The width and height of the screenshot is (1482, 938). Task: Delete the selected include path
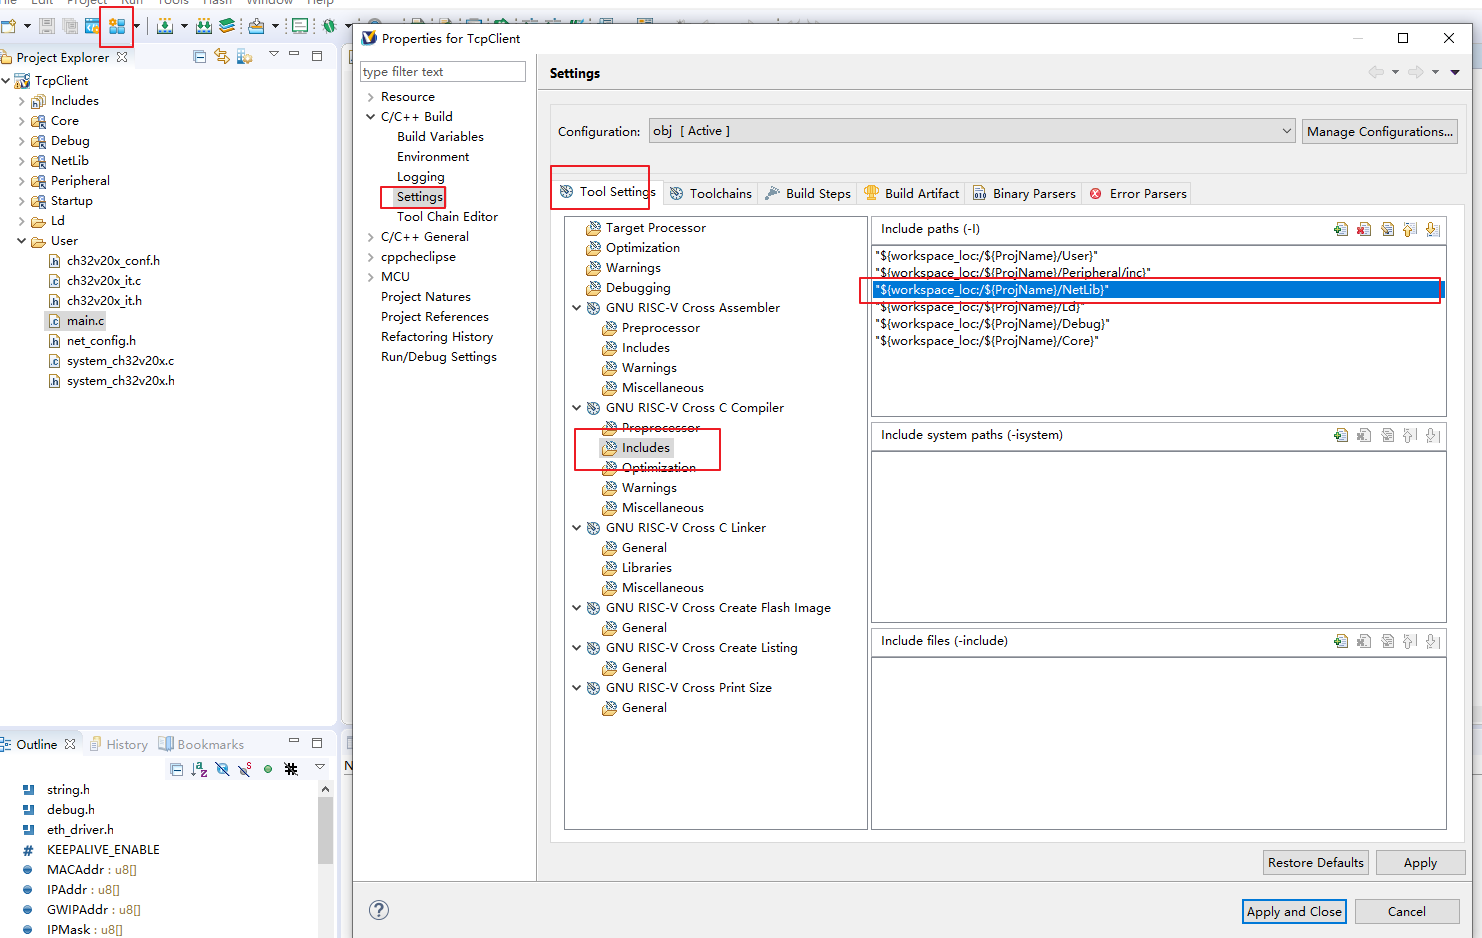pyautogui.click(x=1364, y=229)
